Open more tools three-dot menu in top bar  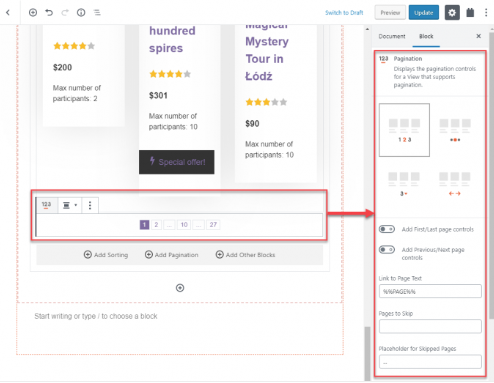(486, 13)
